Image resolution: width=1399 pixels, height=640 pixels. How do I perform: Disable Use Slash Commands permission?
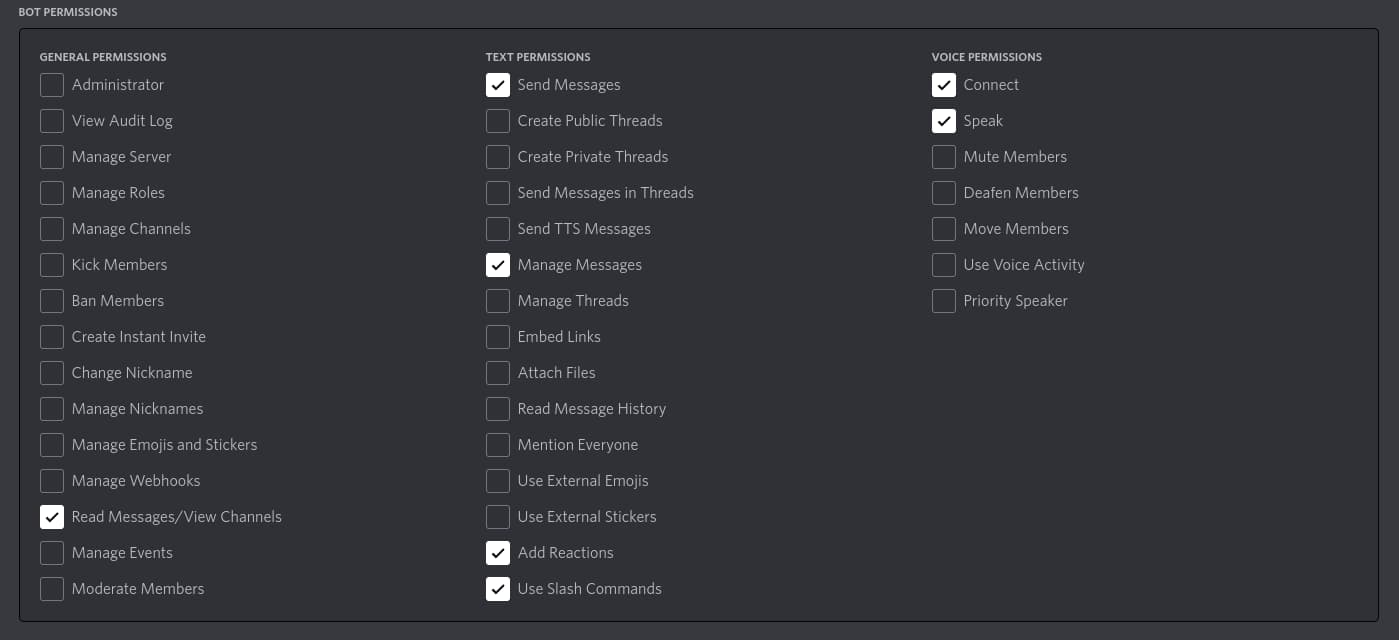(498, 589)
